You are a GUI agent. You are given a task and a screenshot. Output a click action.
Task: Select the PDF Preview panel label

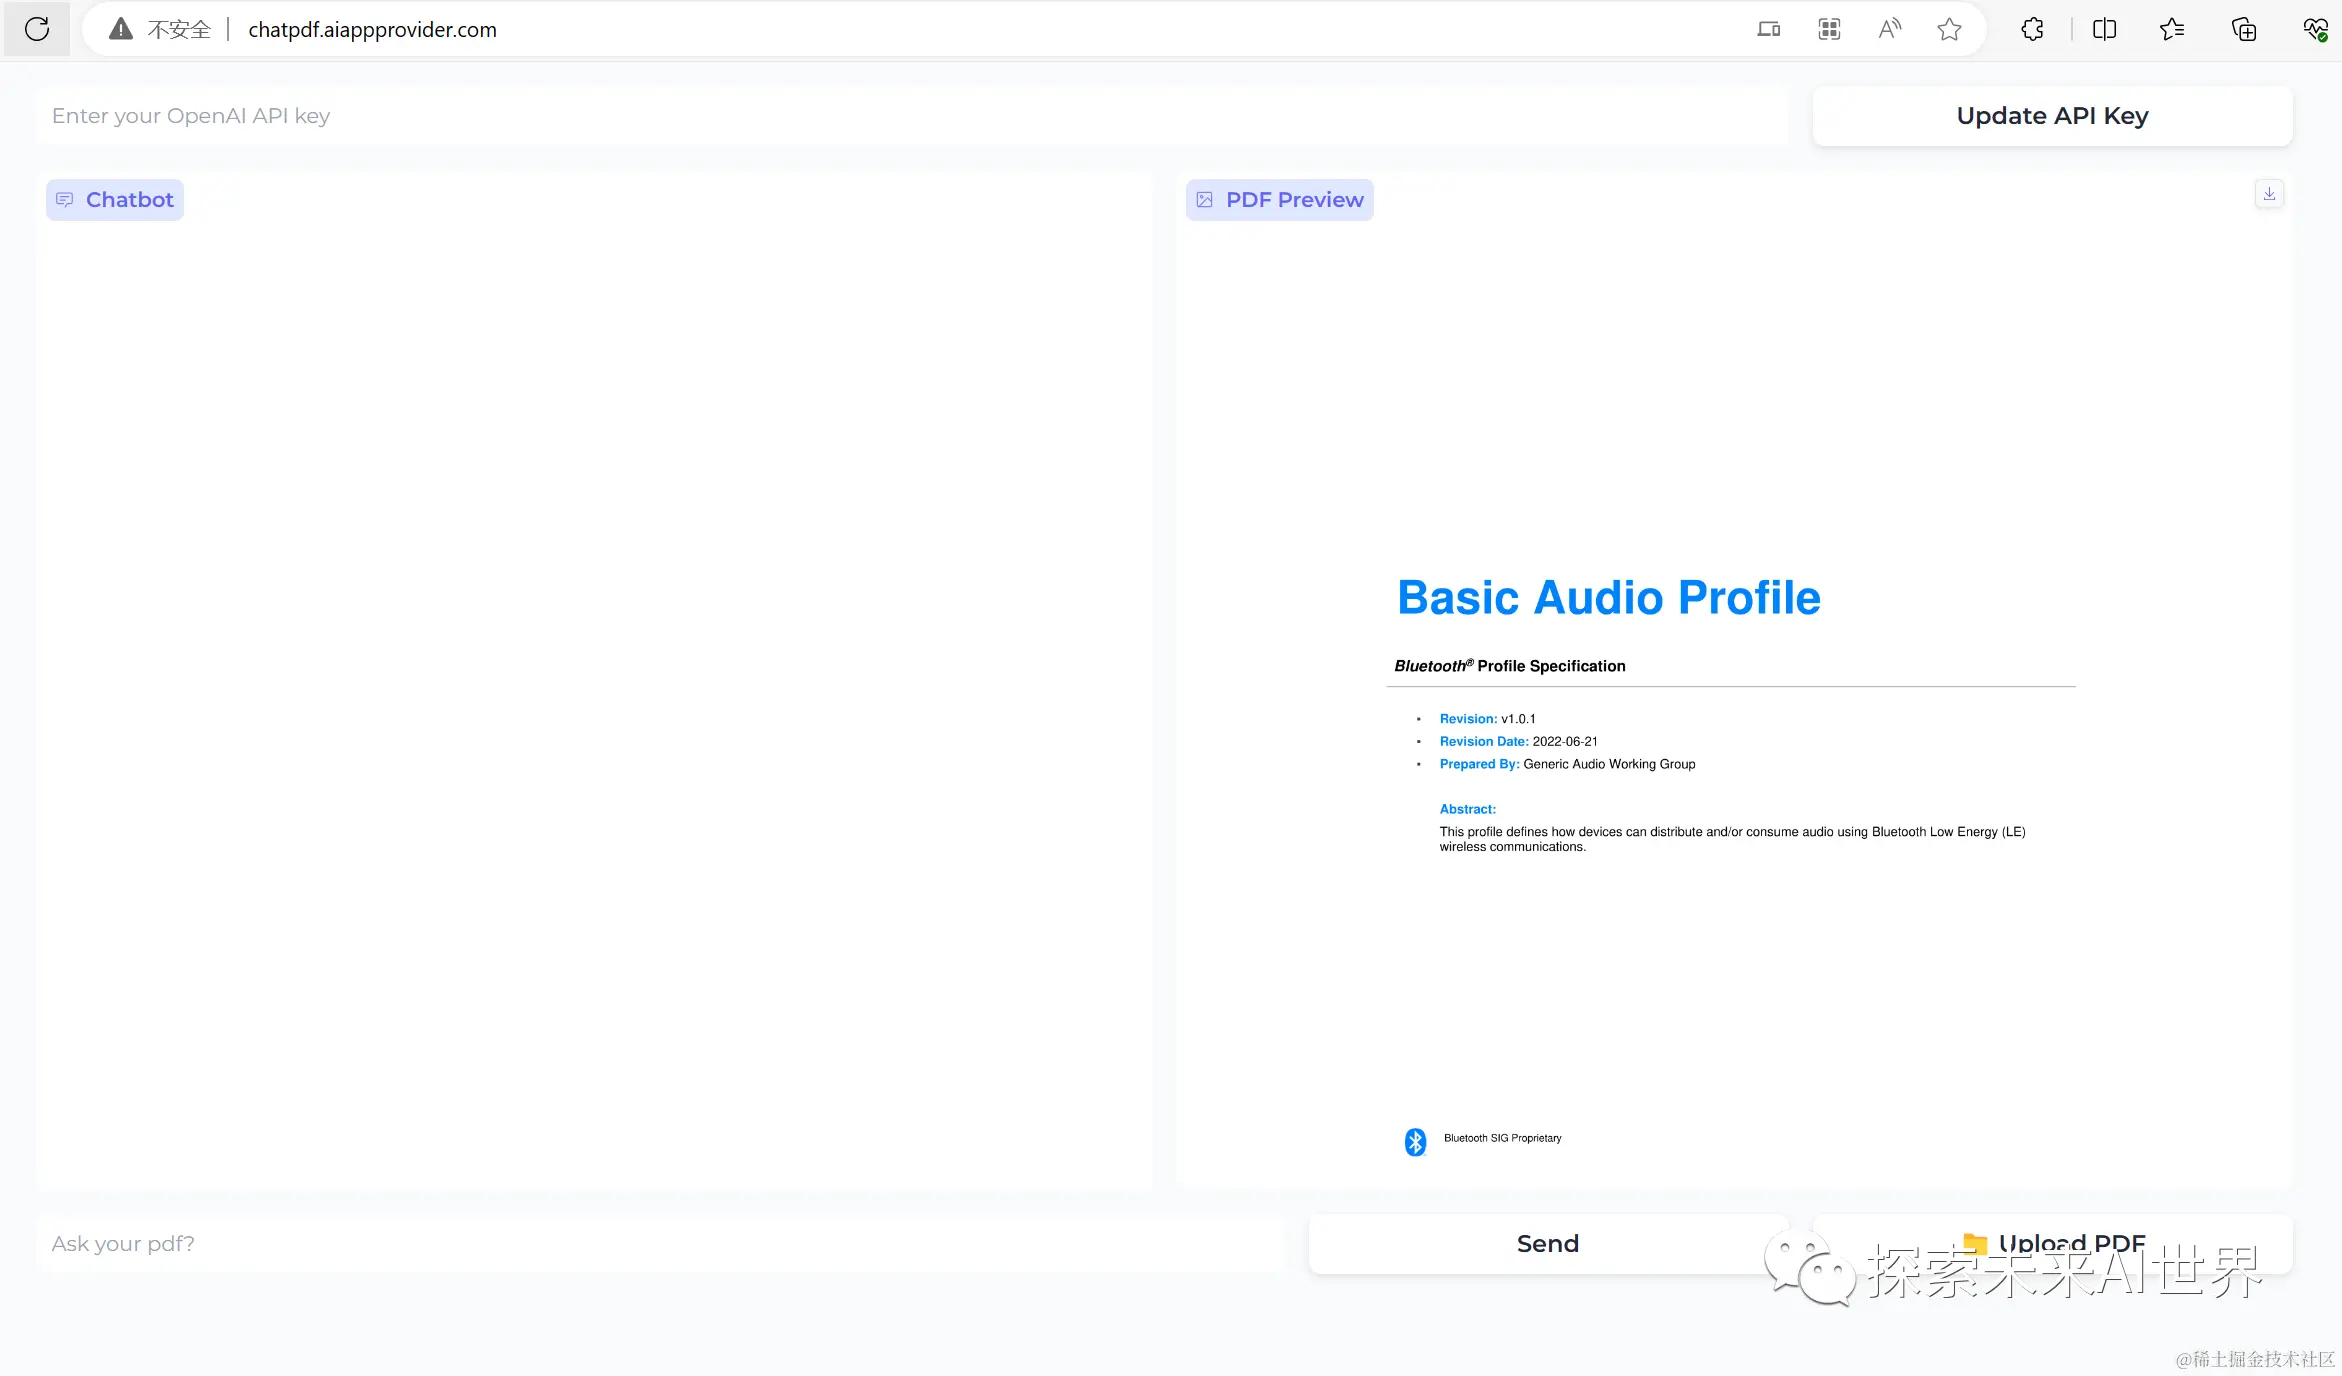[1280, 200]
